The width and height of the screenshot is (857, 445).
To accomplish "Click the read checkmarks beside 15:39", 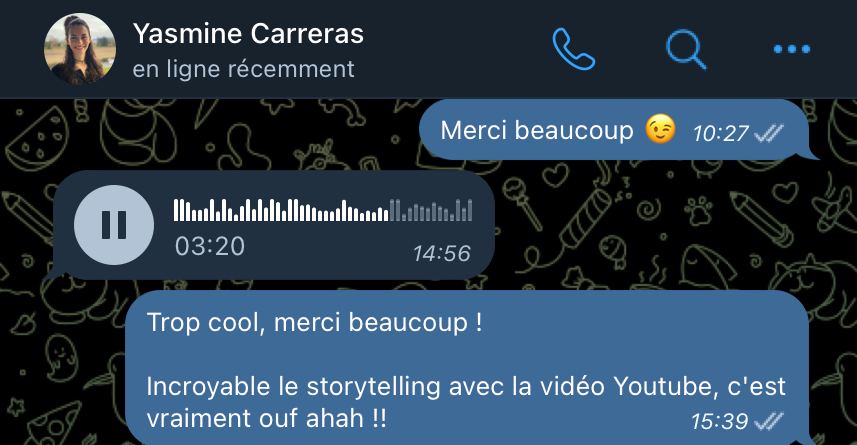I will [768, 421].
